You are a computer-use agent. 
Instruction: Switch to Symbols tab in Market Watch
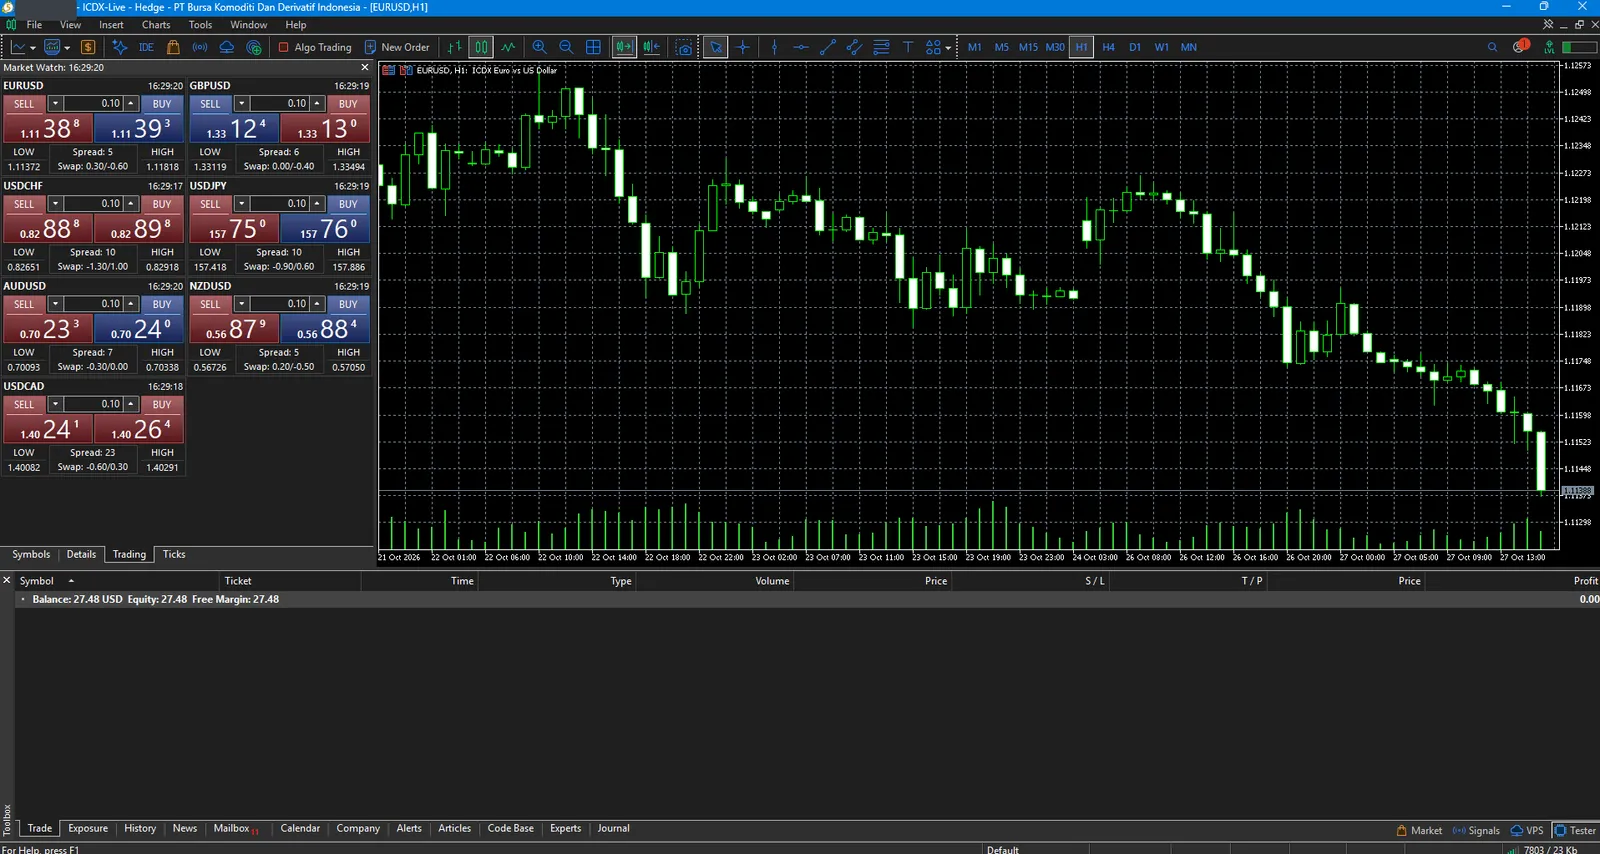point(31,555)
